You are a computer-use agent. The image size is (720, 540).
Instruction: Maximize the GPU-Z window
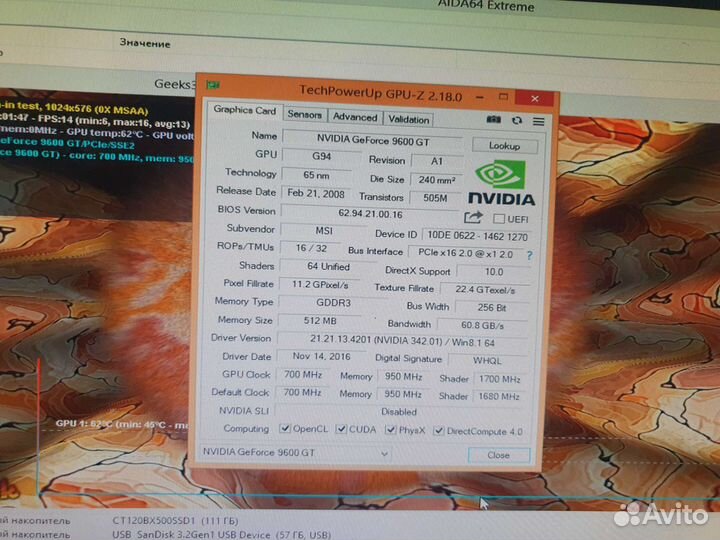pos(503,97)
